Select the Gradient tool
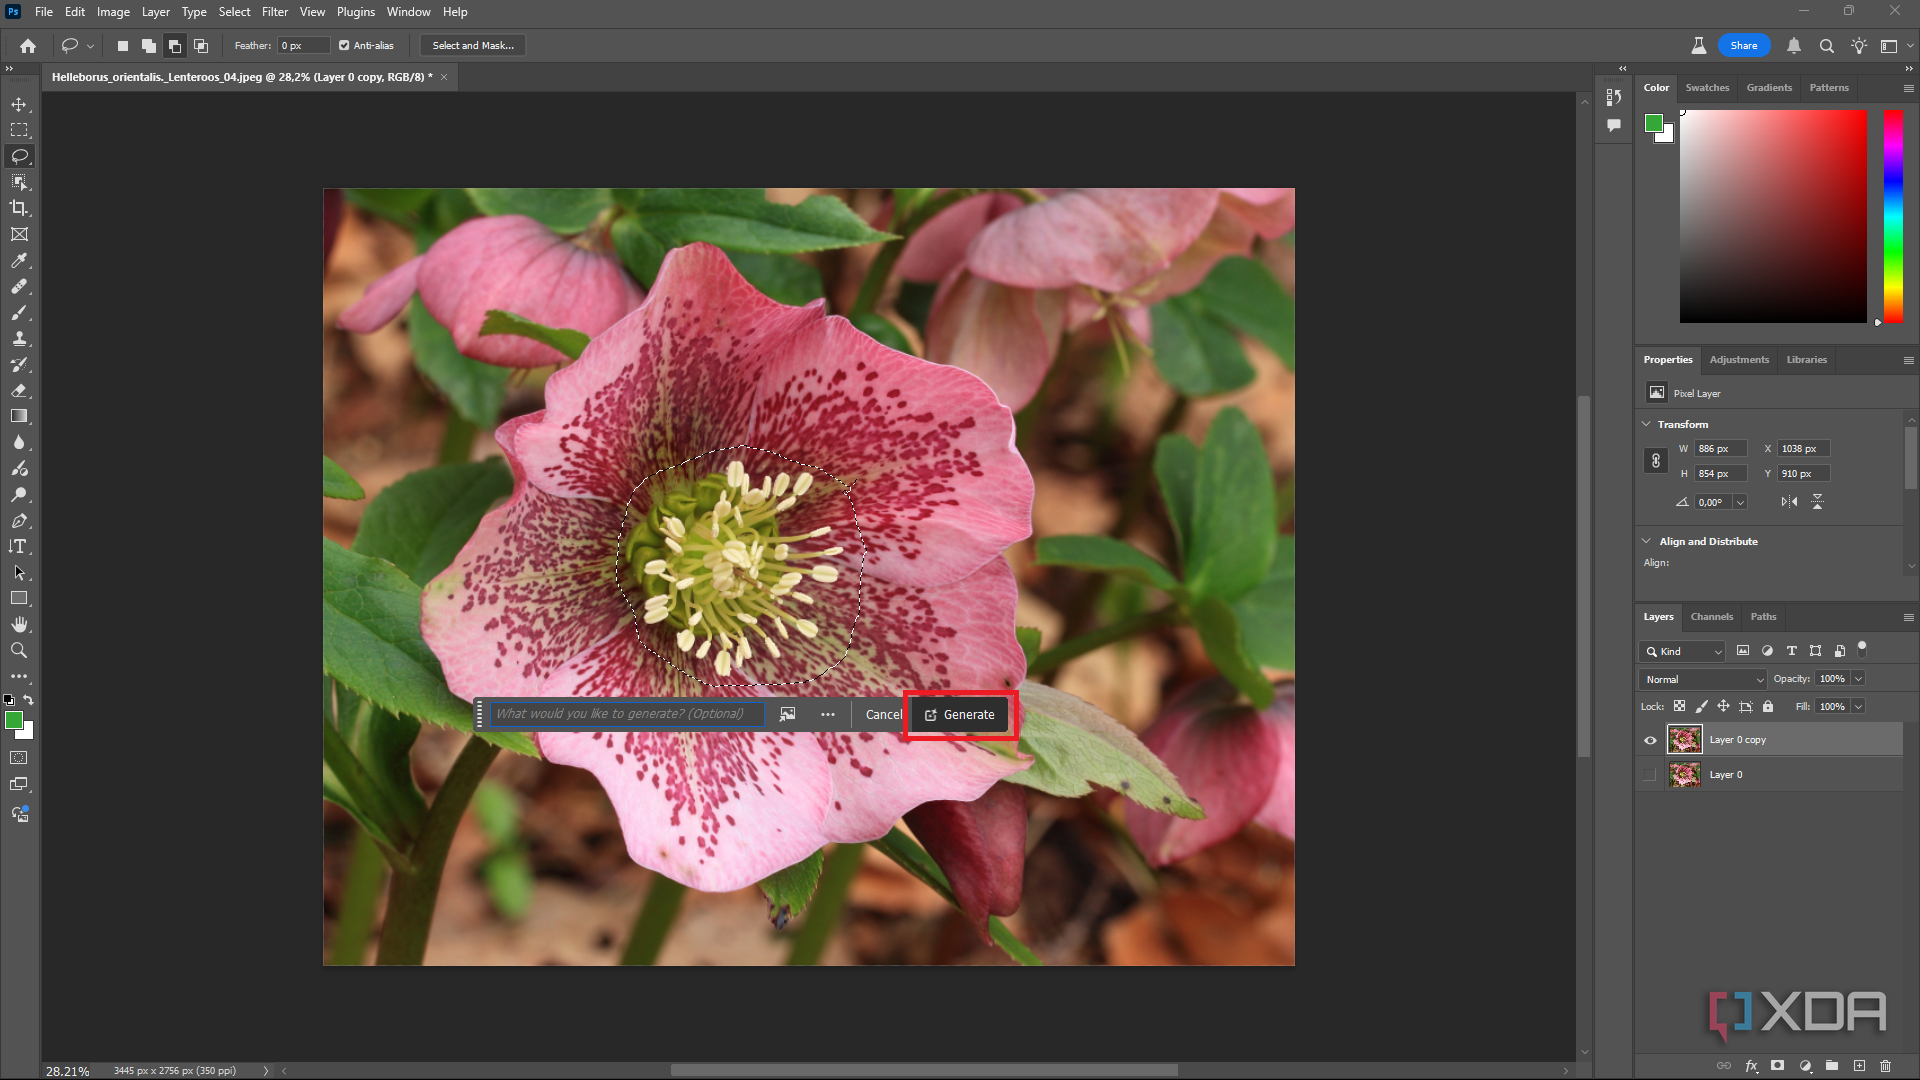Image resolution: width=1920 pixels, height=1080 pixels. [x=19, y=416]
